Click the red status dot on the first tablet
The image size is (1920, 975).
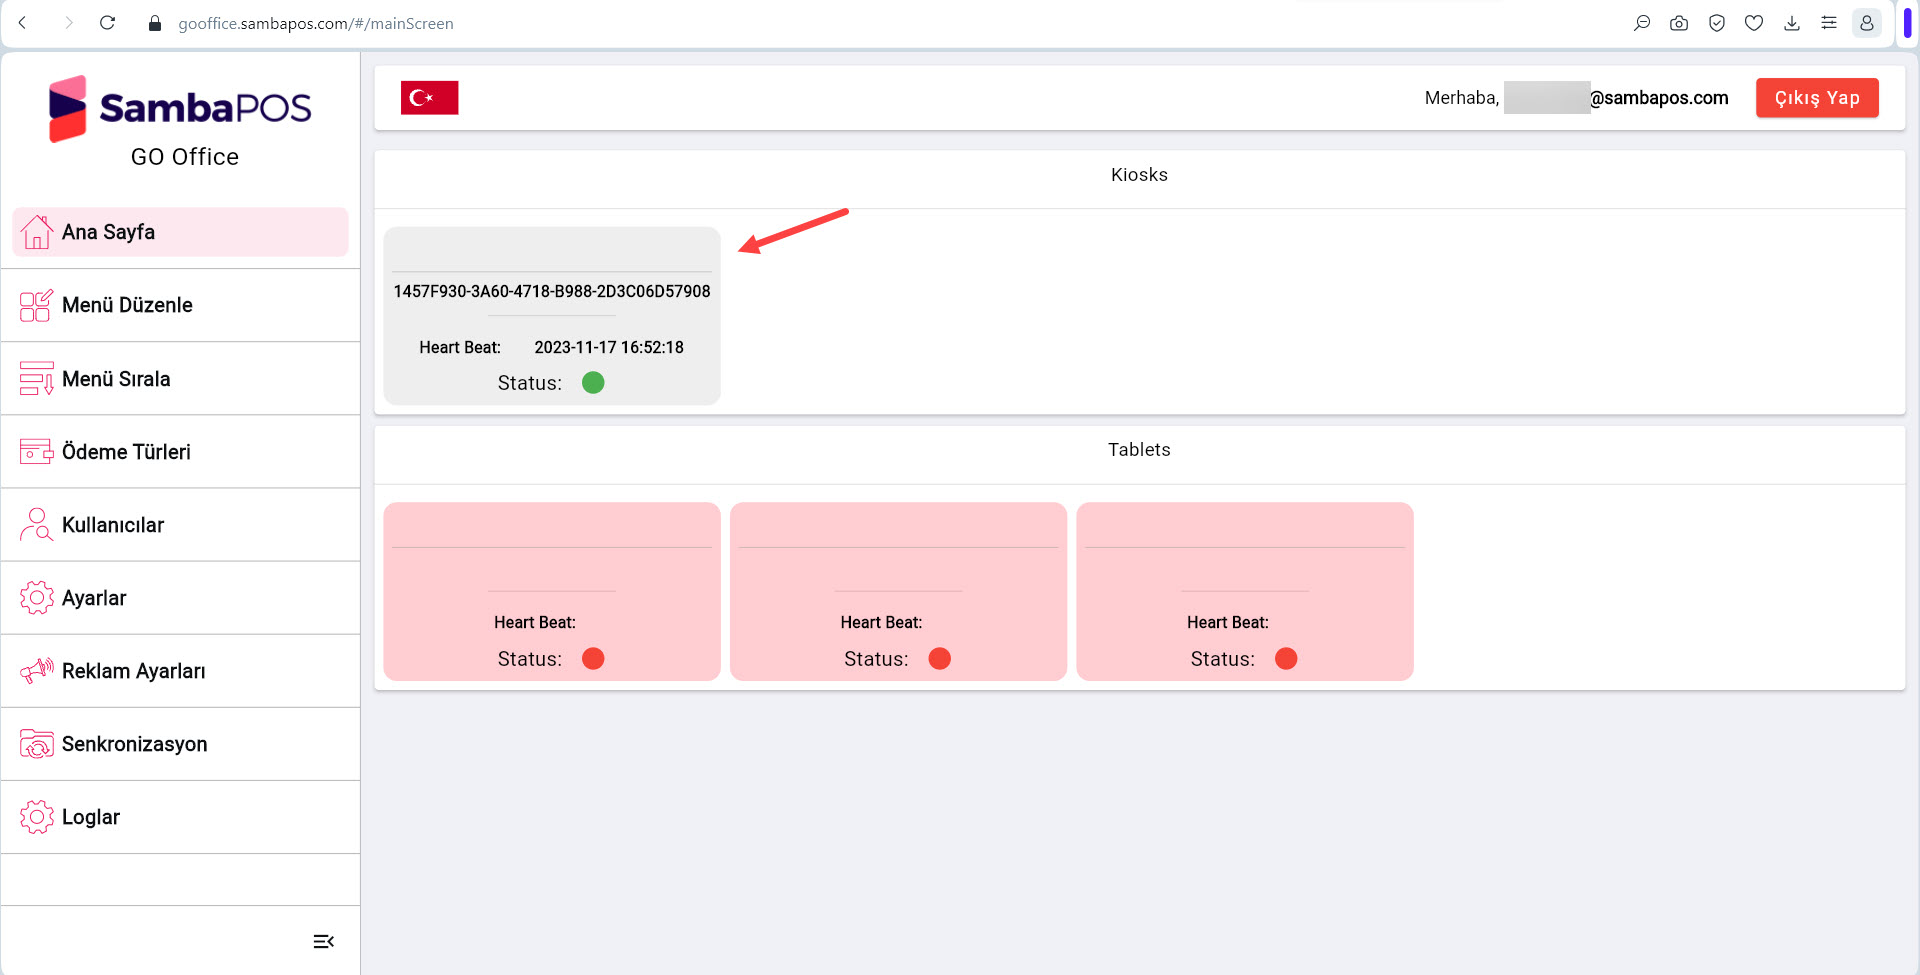592,658
